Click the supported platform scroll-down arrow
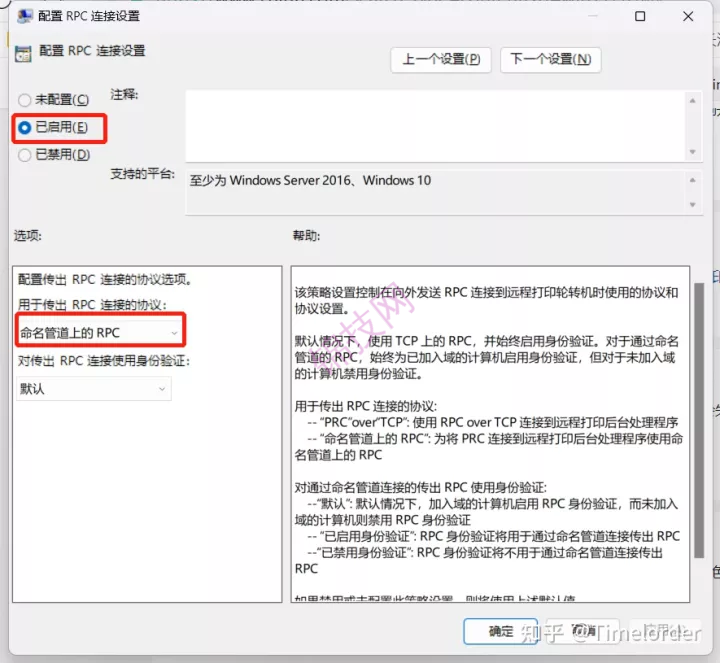This screenshot has height=663, width=720. (x=692, y=205)
